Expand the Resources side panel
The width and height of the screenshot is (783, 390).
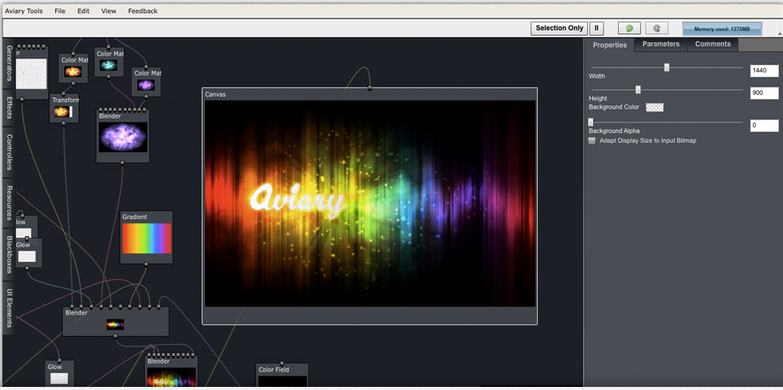[9, 203]
